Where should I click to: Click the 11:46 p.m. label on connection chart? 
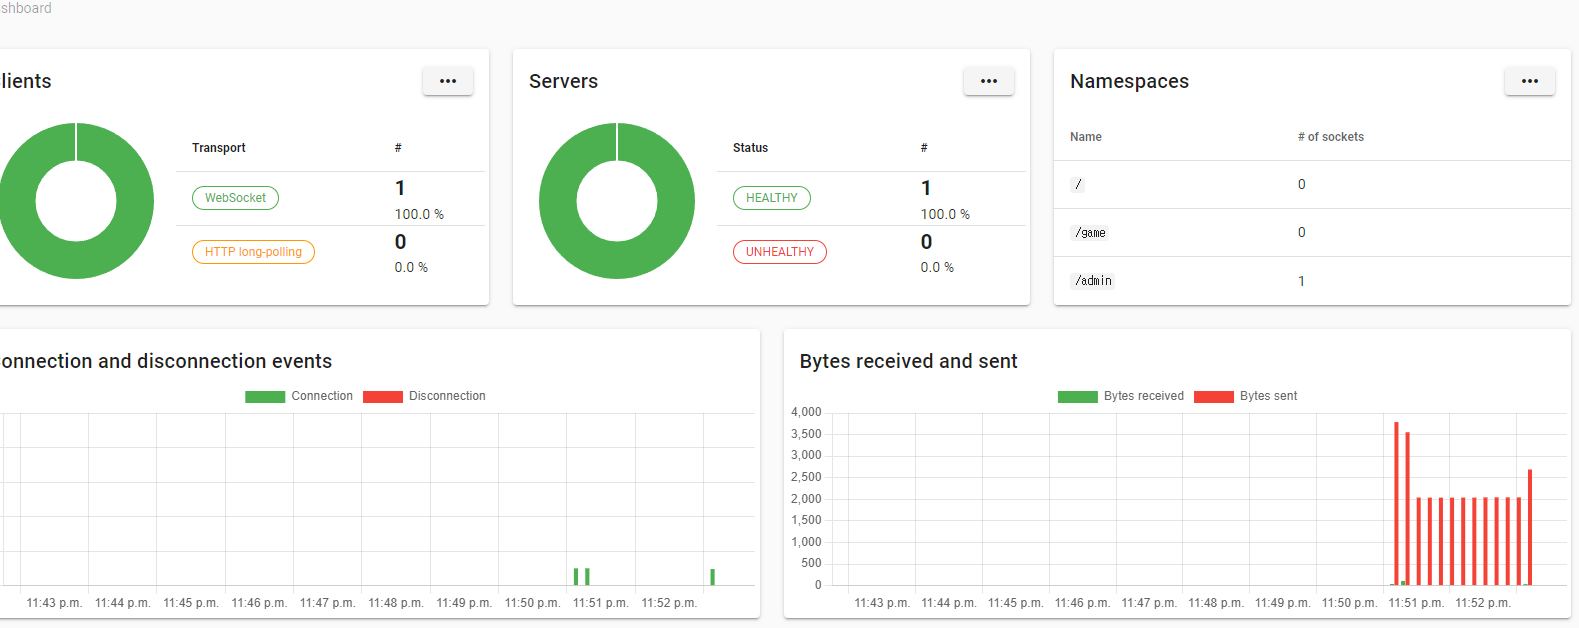point(259,603)
